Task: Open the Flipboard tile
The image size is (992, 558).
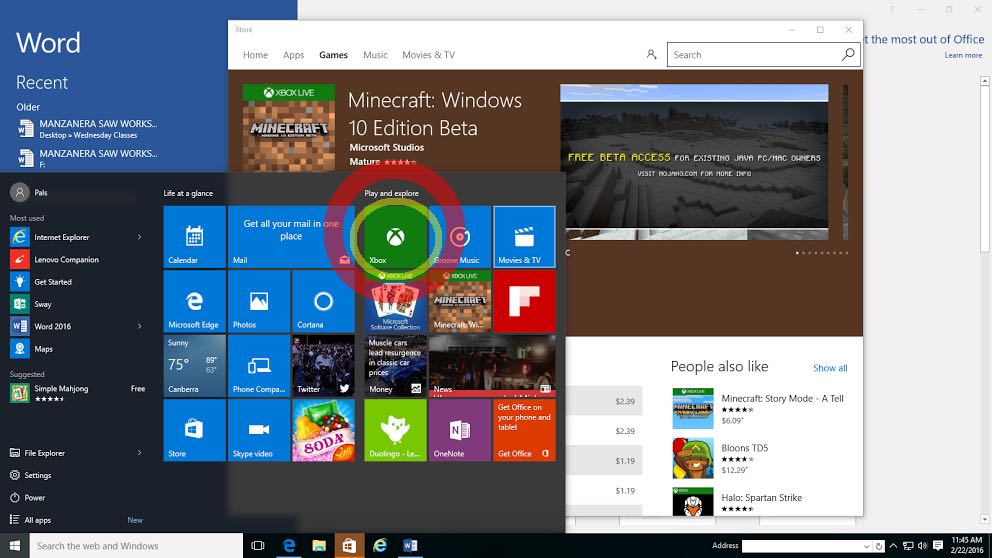Action: [524, 301]
